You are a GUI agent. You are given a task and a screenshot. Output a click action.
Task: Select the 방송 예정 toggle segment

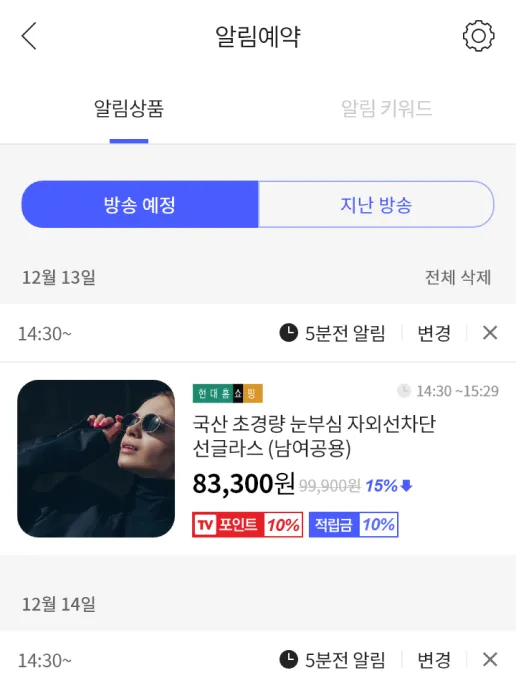[x=140, y=204]
